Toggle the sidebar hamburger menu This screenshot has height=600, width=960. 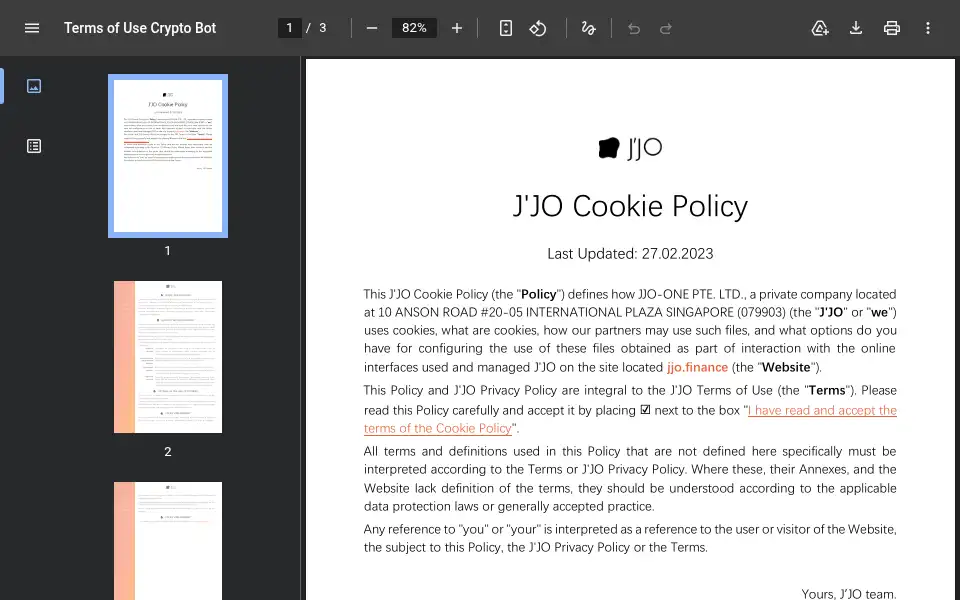32,28
